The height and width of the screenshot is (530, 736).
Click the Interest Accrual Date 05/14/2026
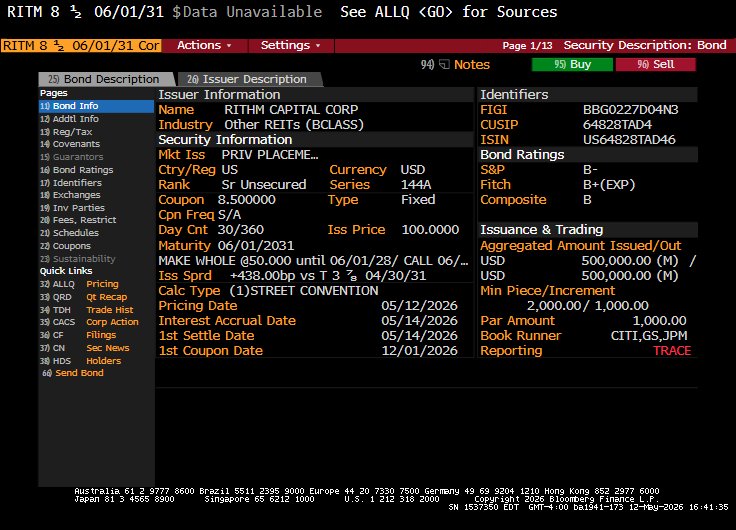419,321
